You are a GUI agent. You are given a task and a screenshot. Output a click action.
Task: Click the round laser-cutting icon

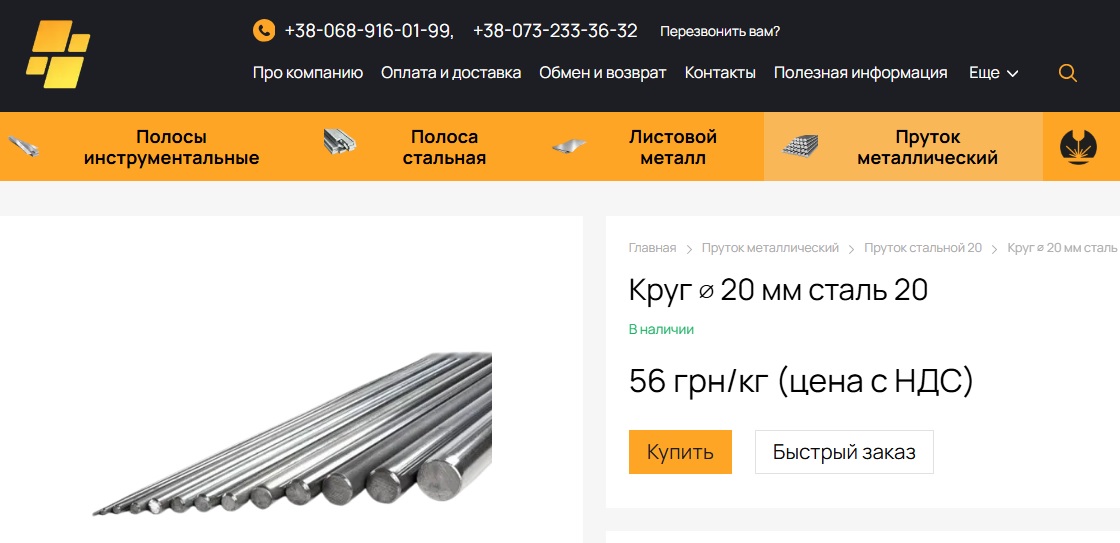(1078, 146)
